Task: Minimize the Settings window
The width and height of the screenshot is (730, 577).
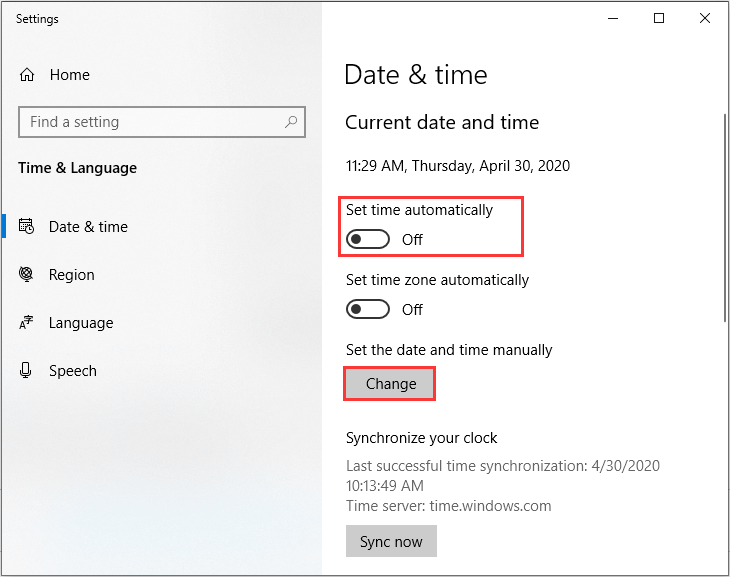Action: pyautogui.click(x=612, y=18)
